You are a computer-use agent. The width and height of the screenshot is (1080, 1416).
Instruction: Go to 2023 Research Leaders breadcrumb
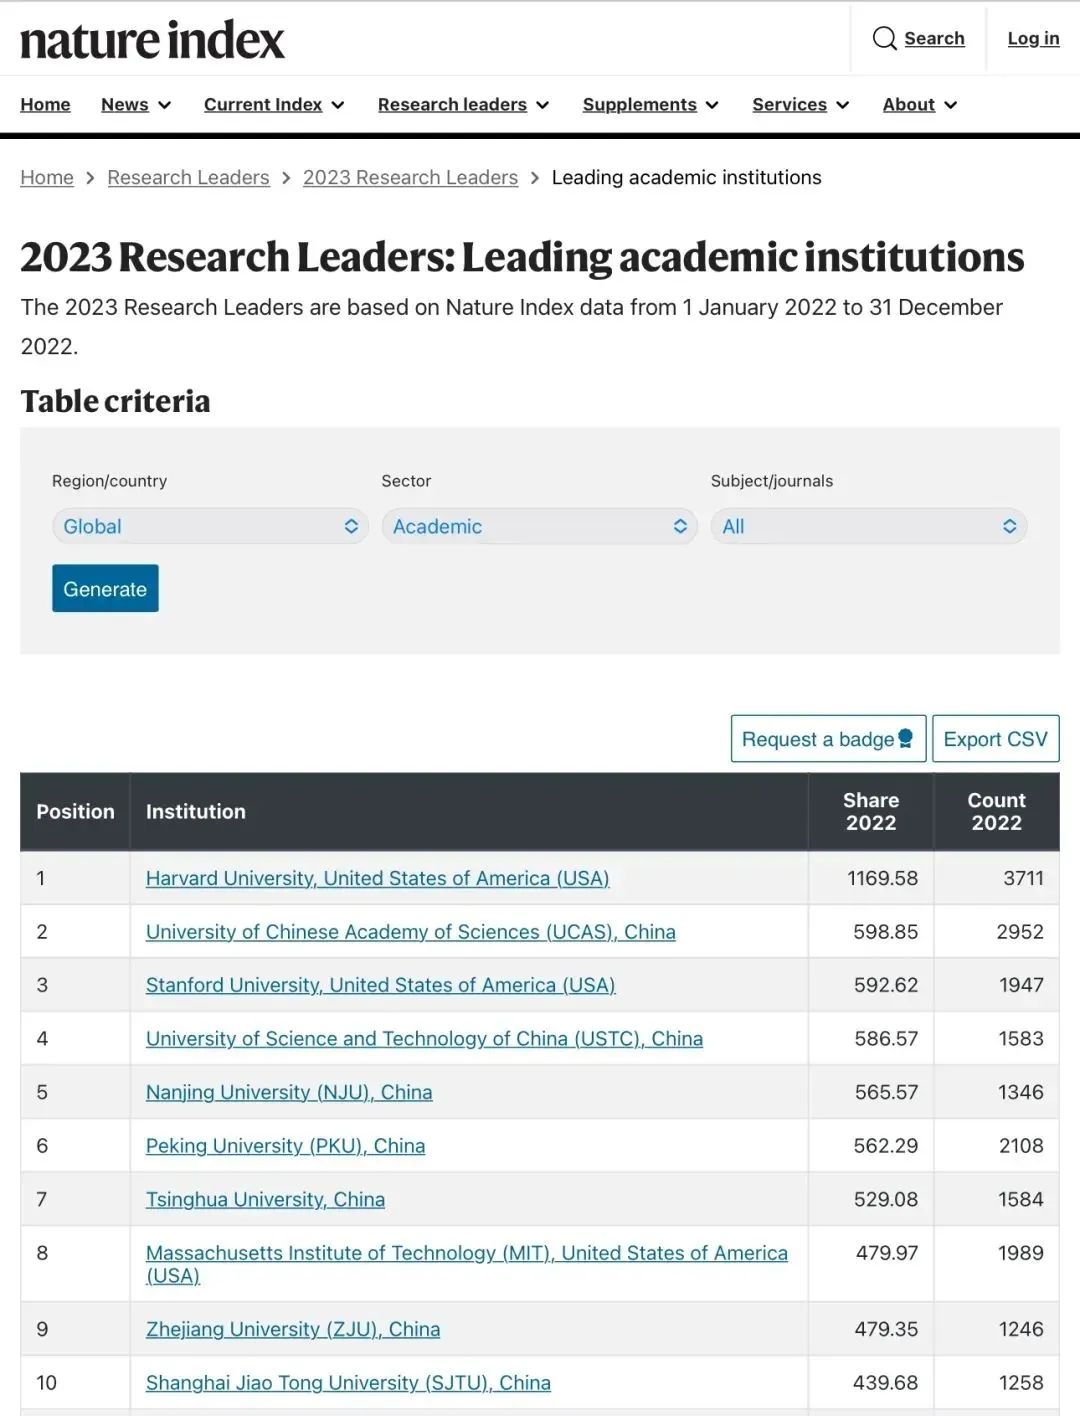point(410,178)
